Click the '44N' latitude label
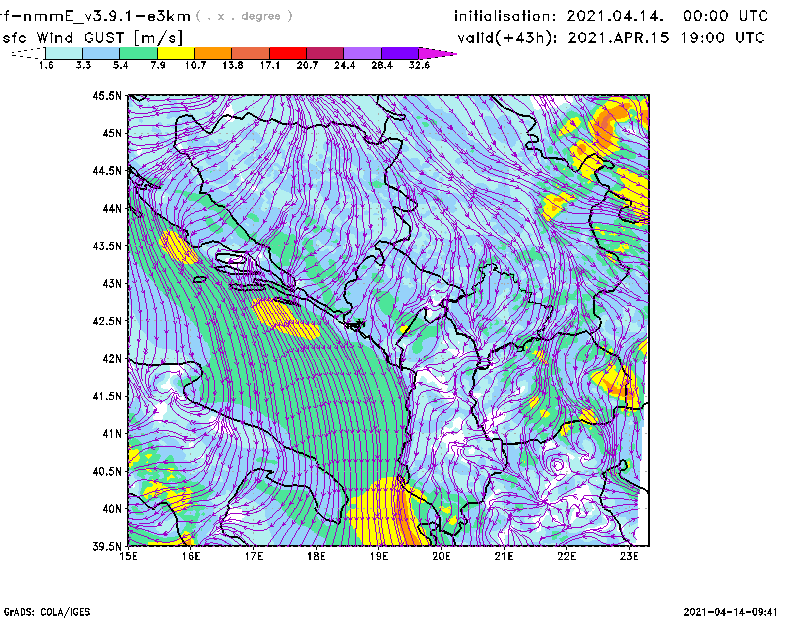 [x=112, y=208]
